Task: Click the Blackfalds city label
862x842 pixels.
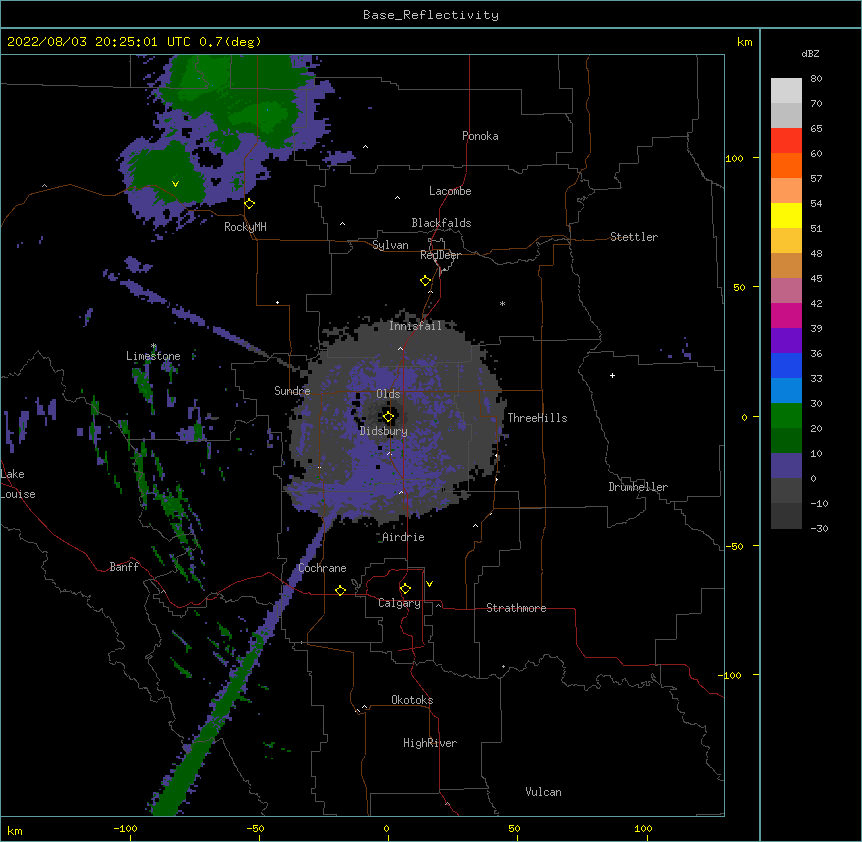Action: click(441, 223)
